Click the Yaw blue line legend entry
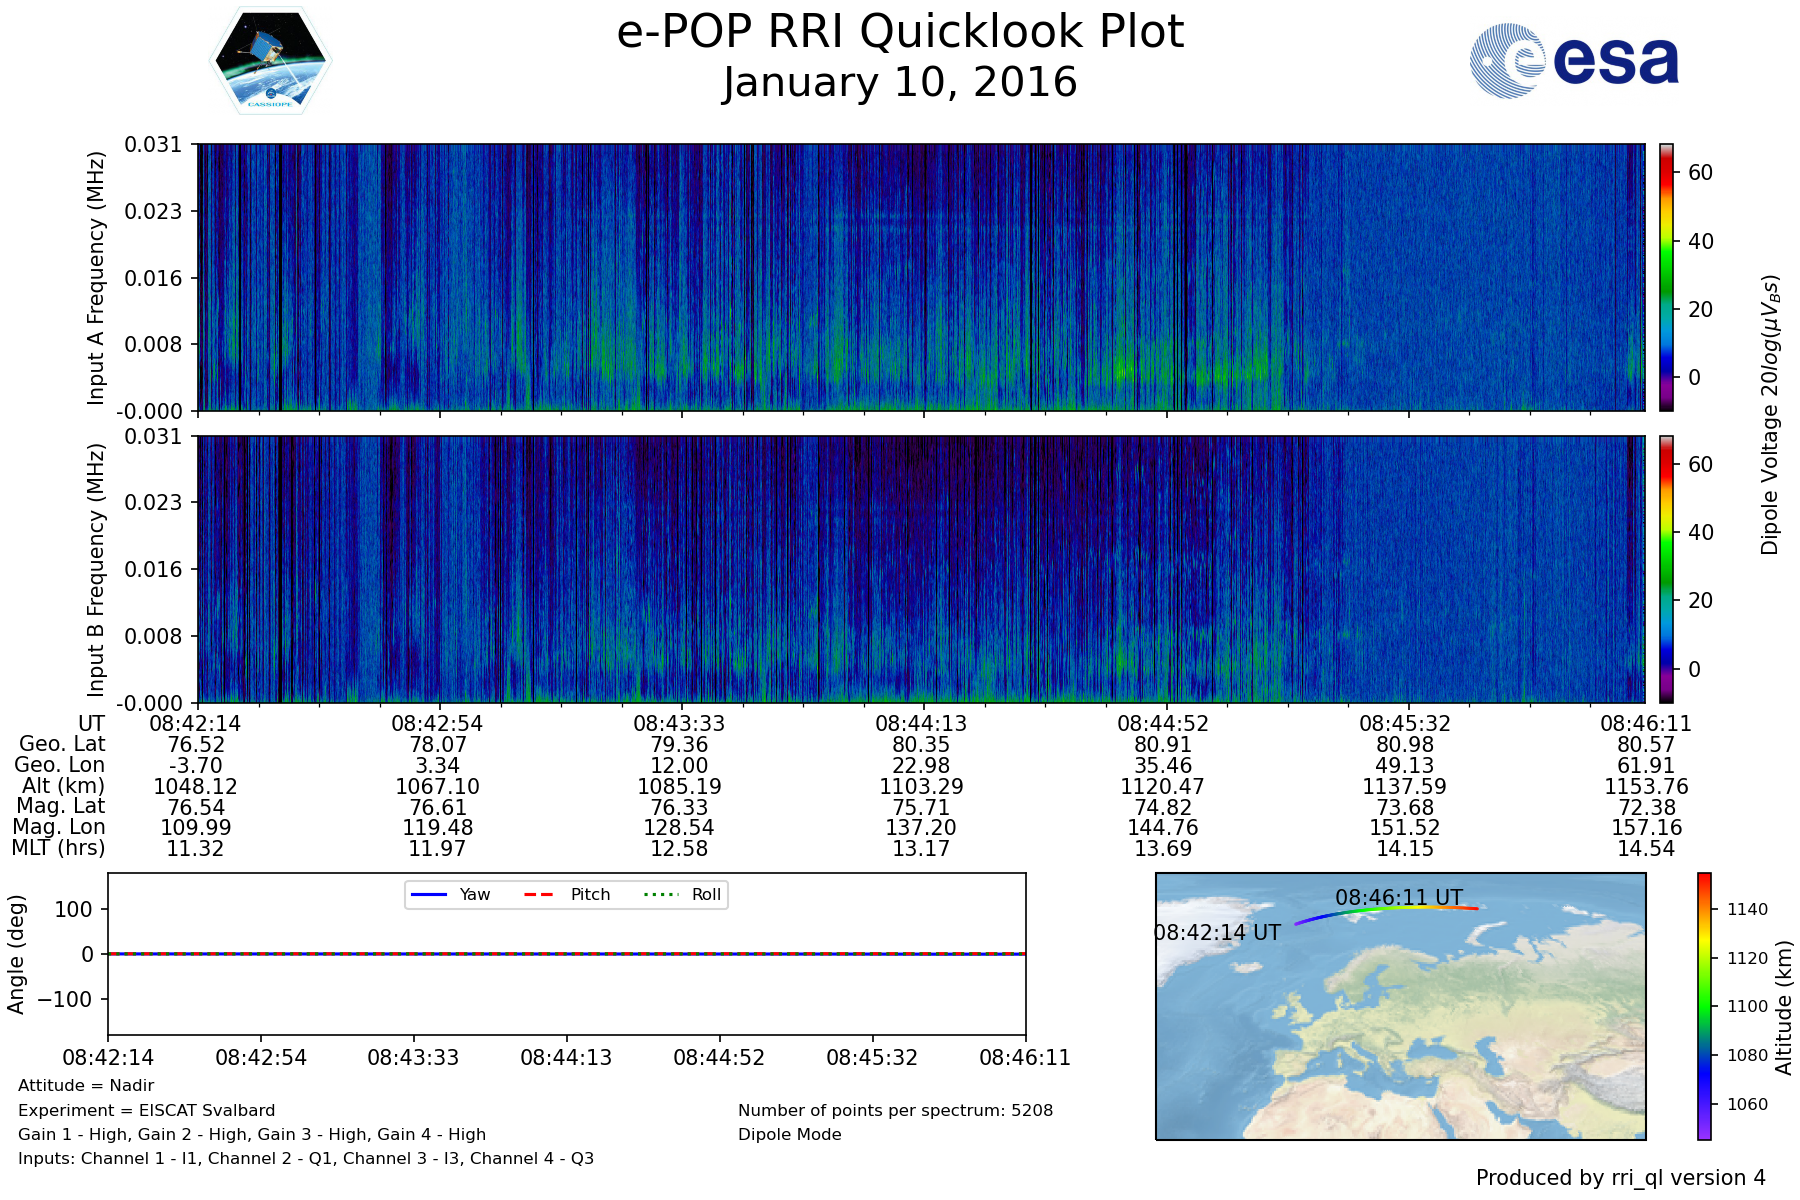This screenshot has height=1200, width=1800. 450,894
